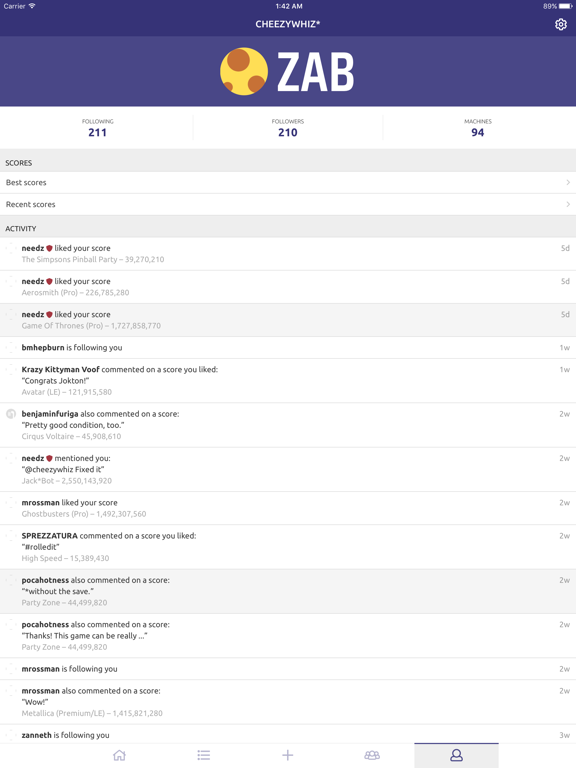Screen dimensions: 576x768
Task: Expand chevron on Recent scores row
Action: [x=568, y=204]
